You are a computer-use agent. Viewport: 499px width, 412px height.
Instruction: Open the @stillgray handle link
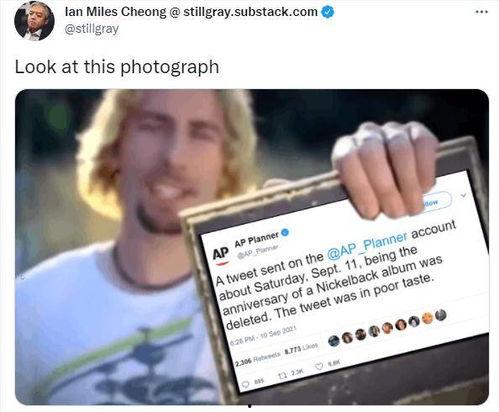click(91, 29)
